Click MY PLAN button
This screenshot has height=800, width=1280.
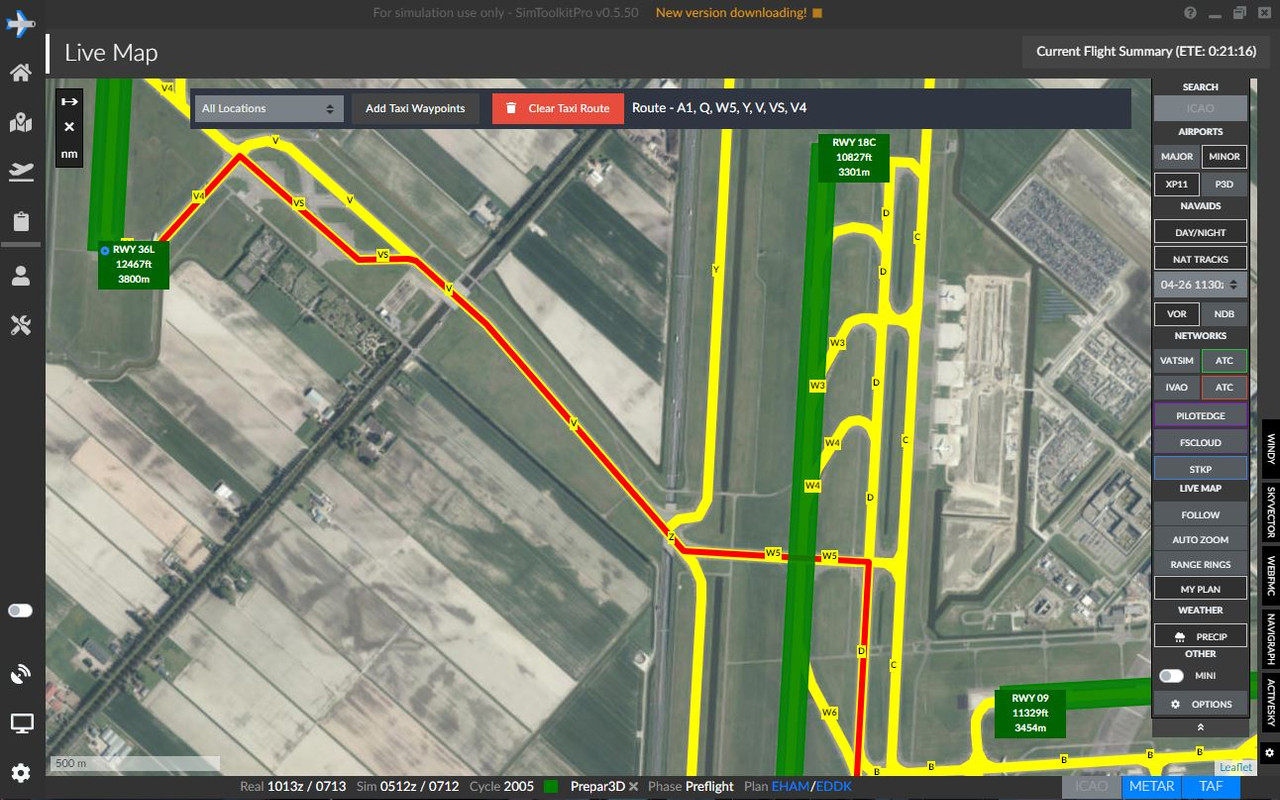click(1200, 590)
